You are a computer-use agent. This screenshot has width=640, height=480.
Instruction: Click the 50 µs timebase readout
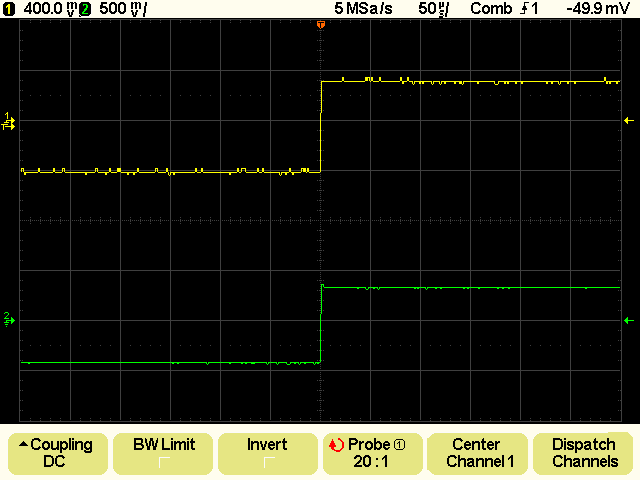pos(433,9)
